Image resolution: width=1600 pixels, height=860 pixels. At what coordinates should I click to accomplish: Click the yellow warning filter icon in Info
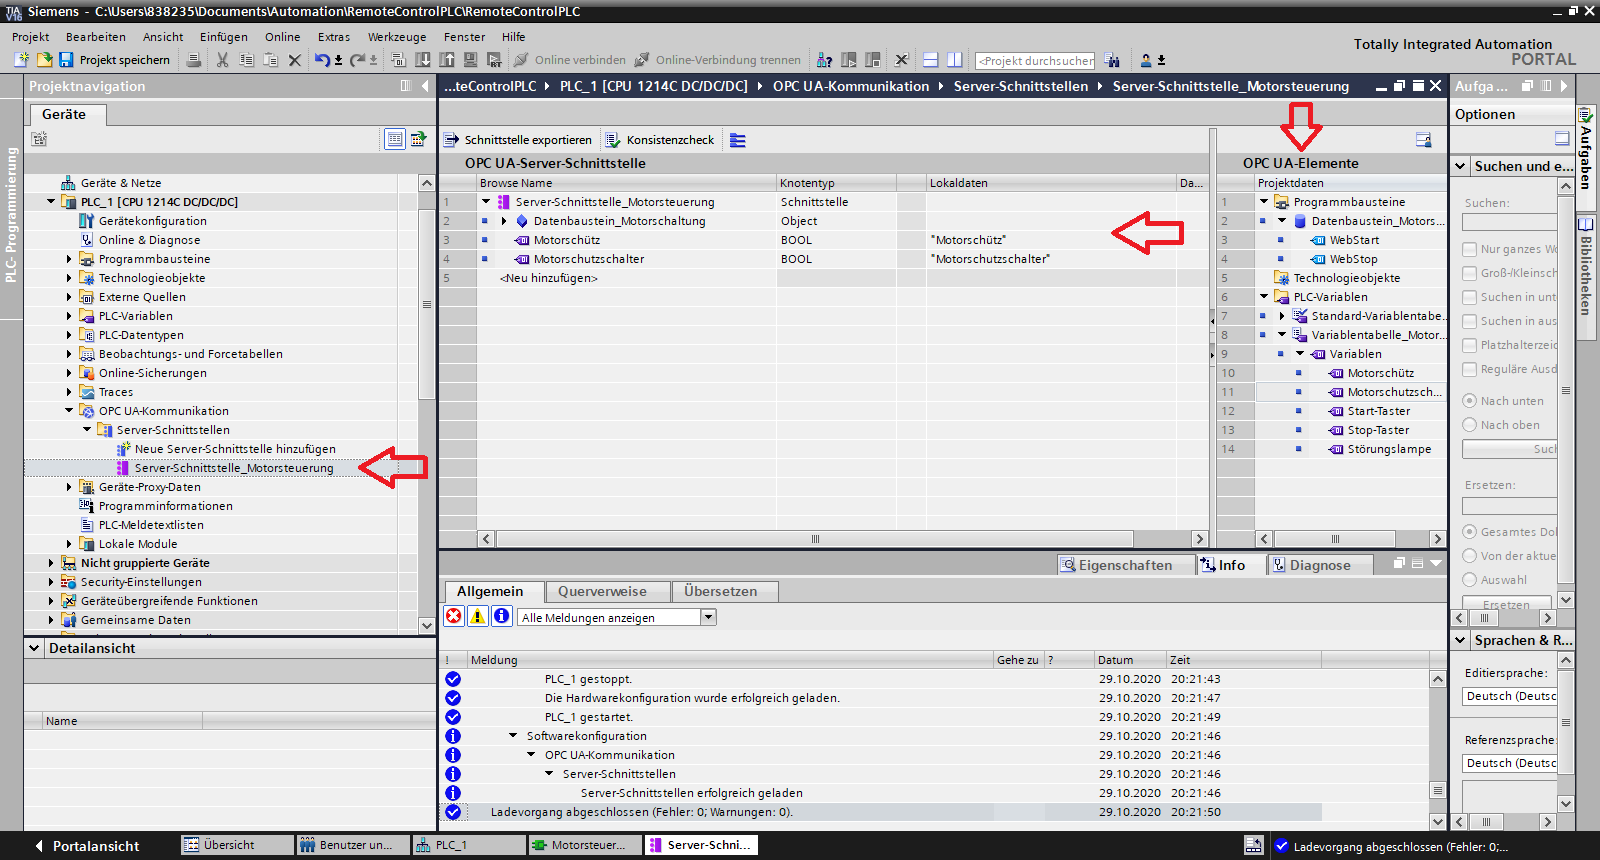(x=478, y=616)
